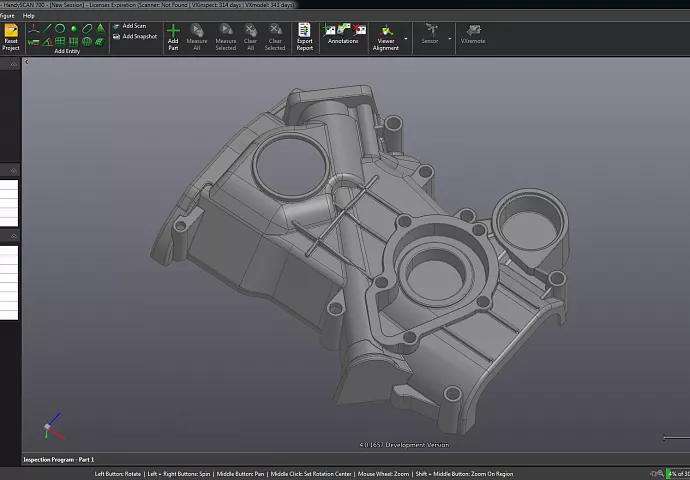The image size is (690, 480).
Task: Click the Clear All icon
Action: [x=250, y=32]
